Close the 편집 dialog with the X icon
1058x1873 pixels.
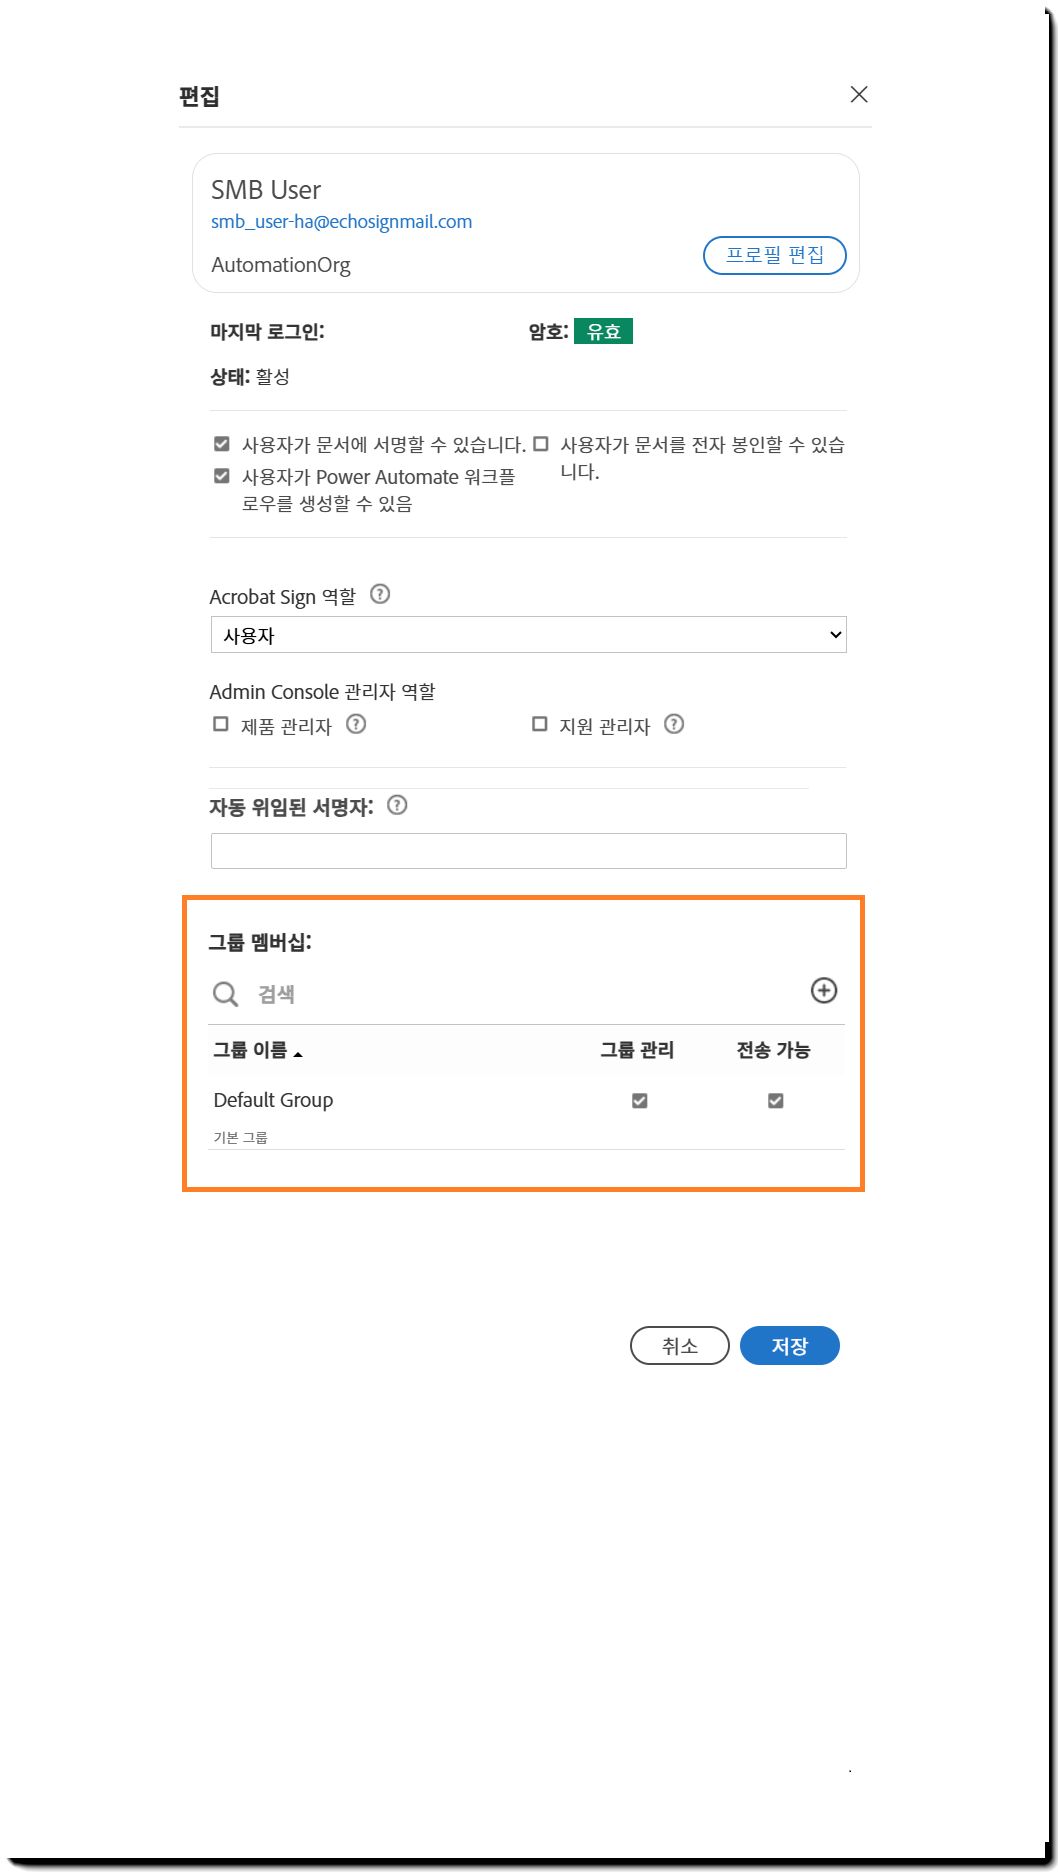(858, 94)
